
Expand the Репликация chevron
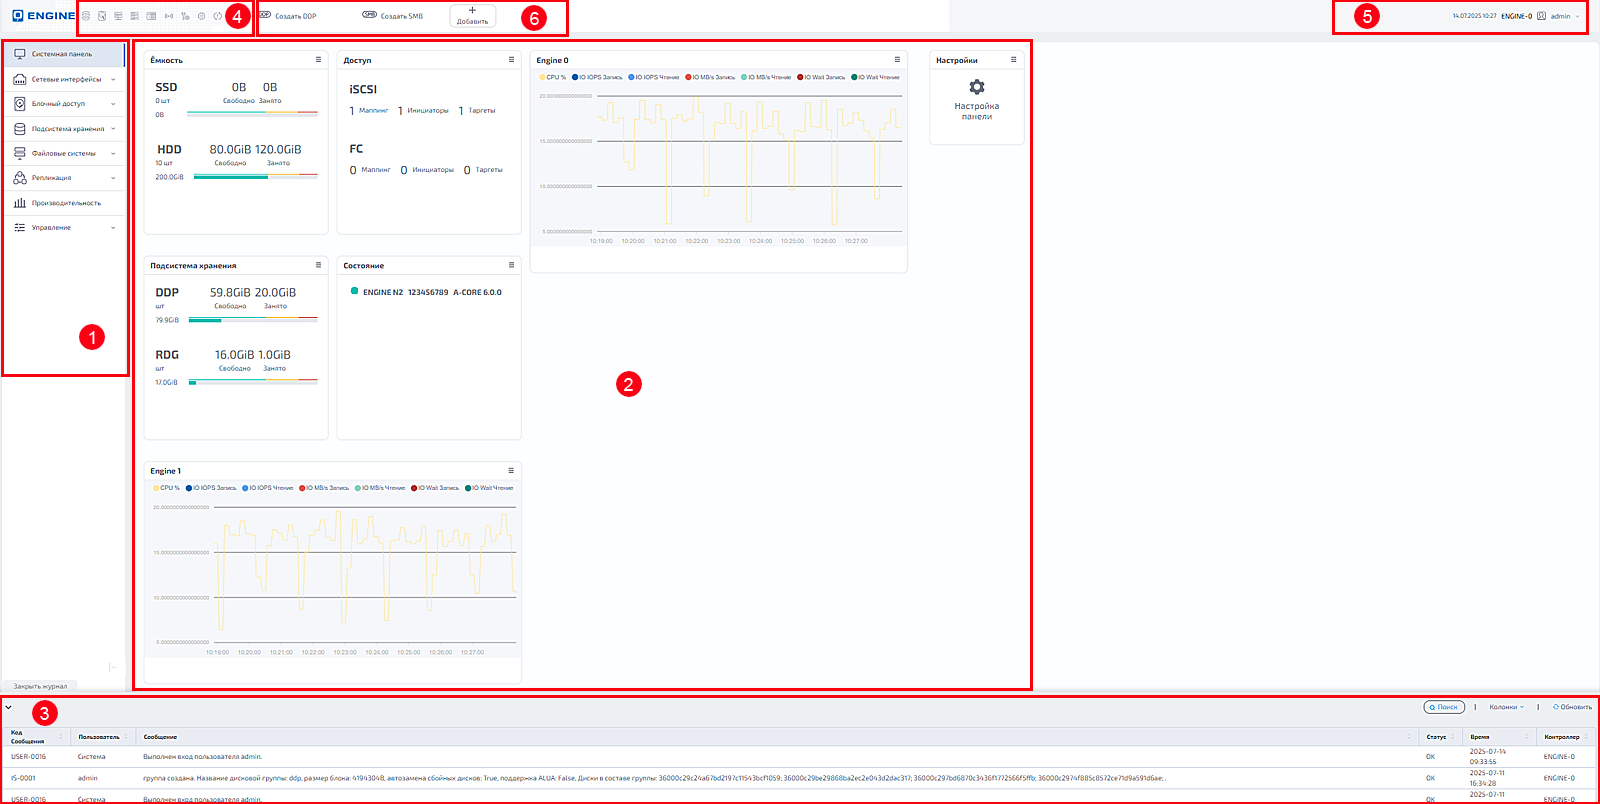[113, 178]
